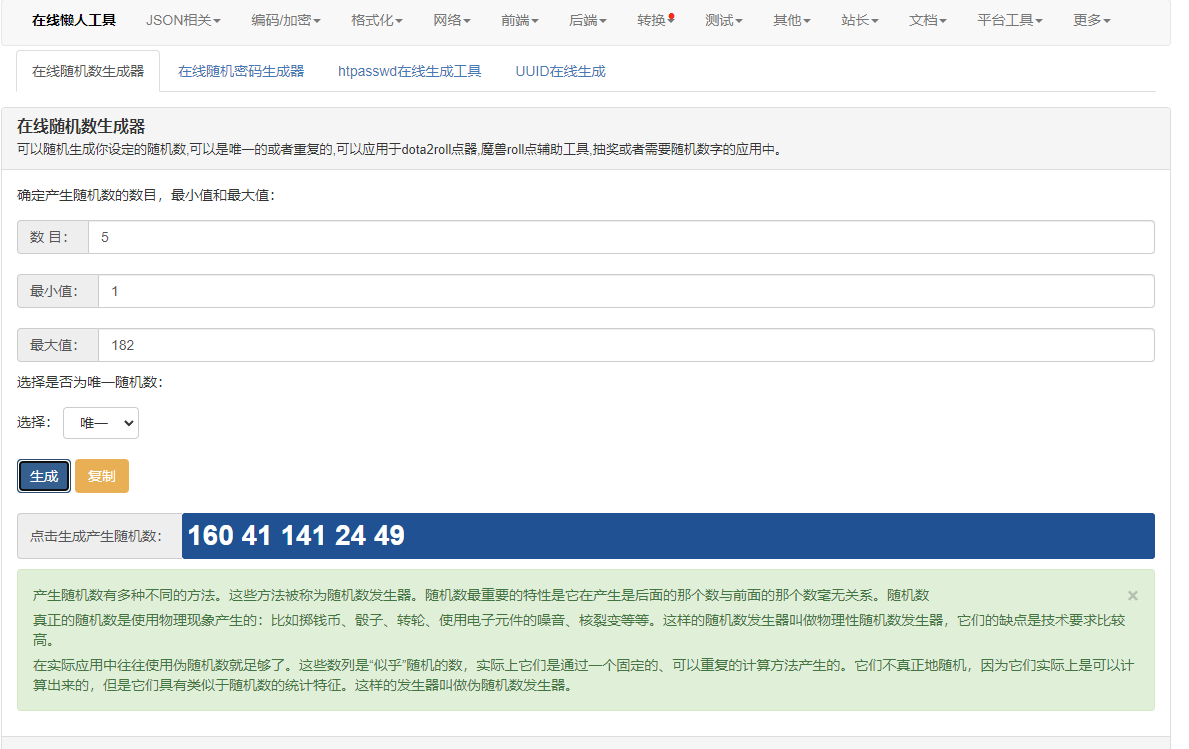Open the JSON相关 dropdown menu

tap(183, 20)
